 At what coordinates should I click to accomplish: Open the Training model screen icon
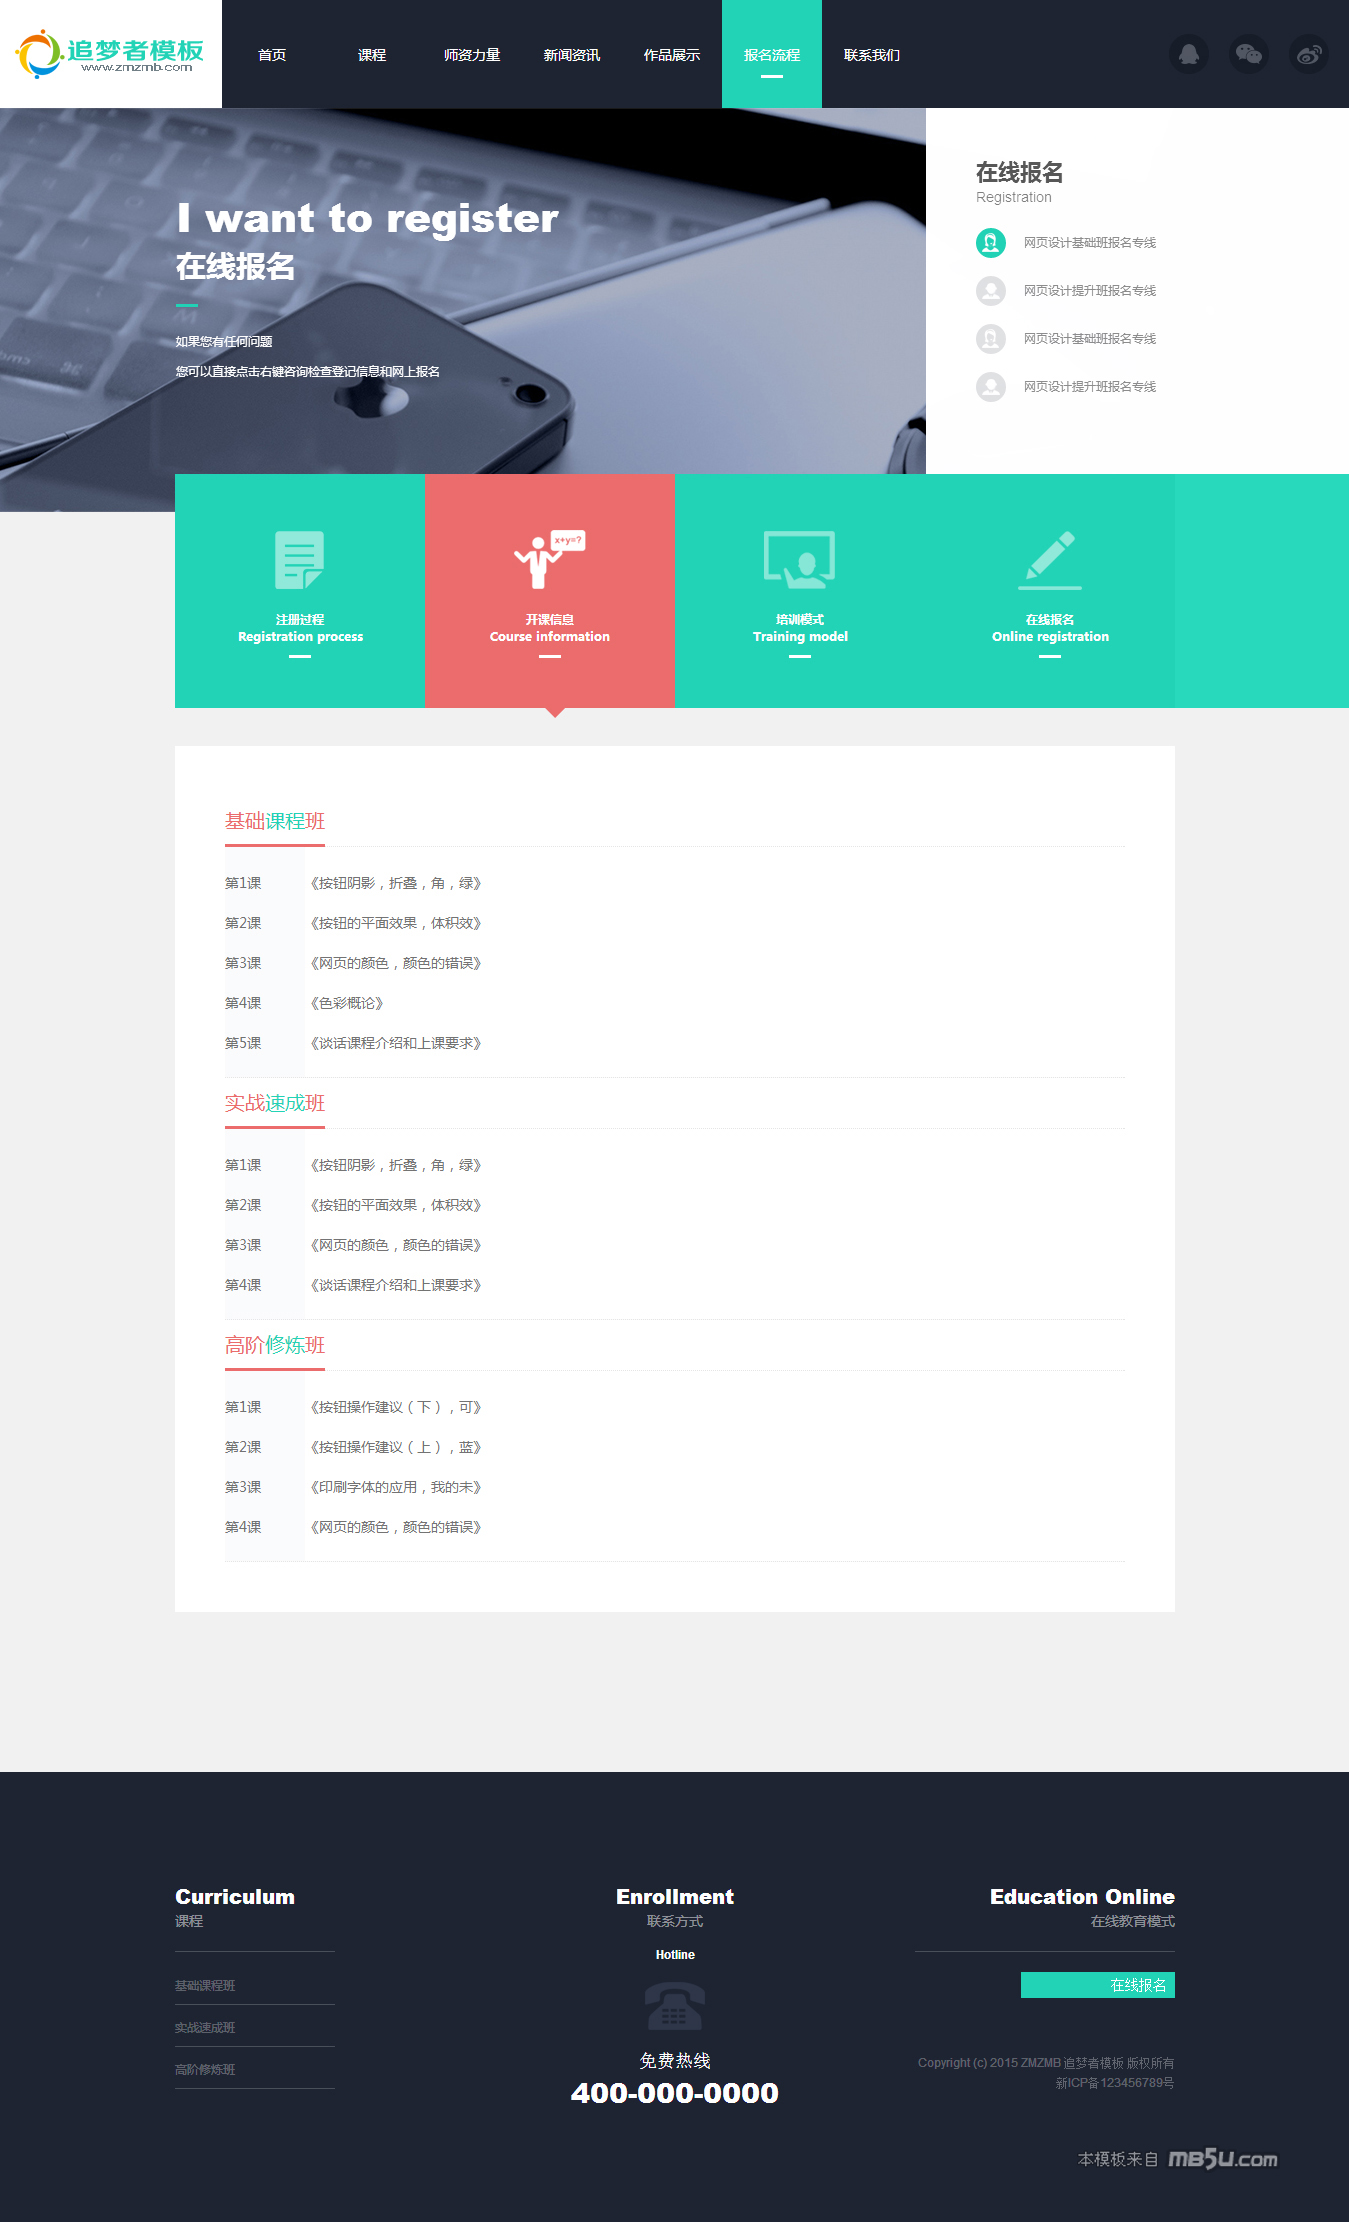pyautogui.click(x=799, y=560)
